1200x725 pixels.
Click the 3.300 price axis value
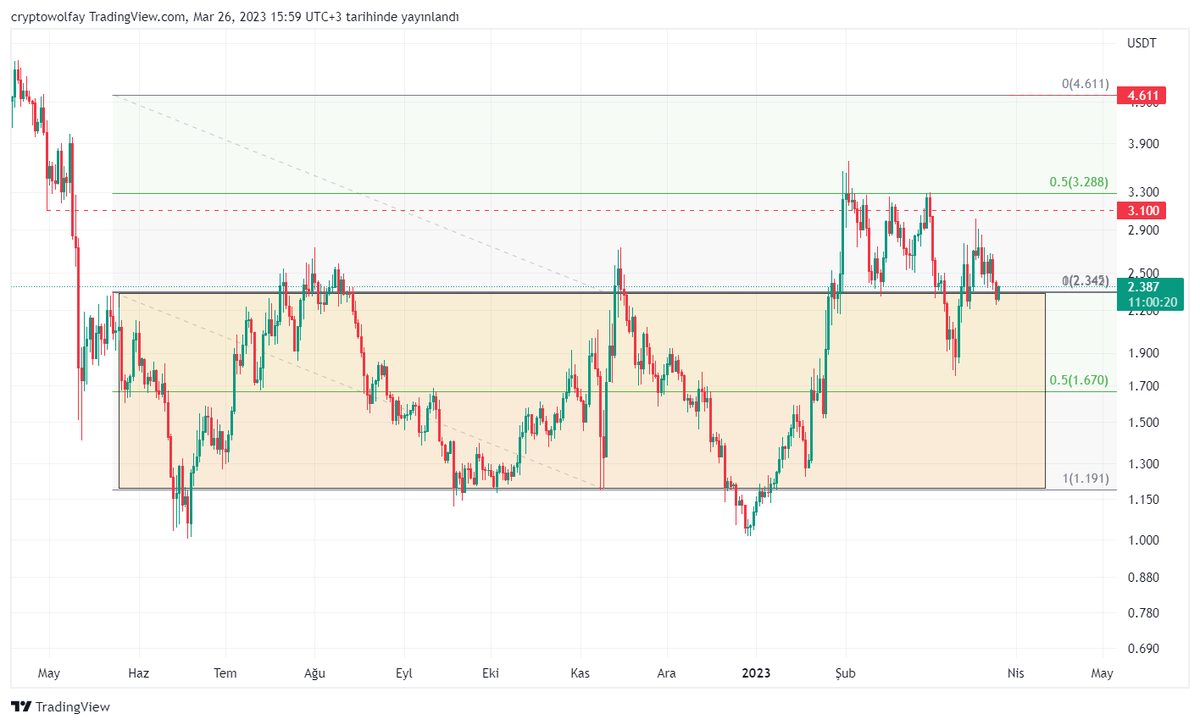[x=1143, y=192]
